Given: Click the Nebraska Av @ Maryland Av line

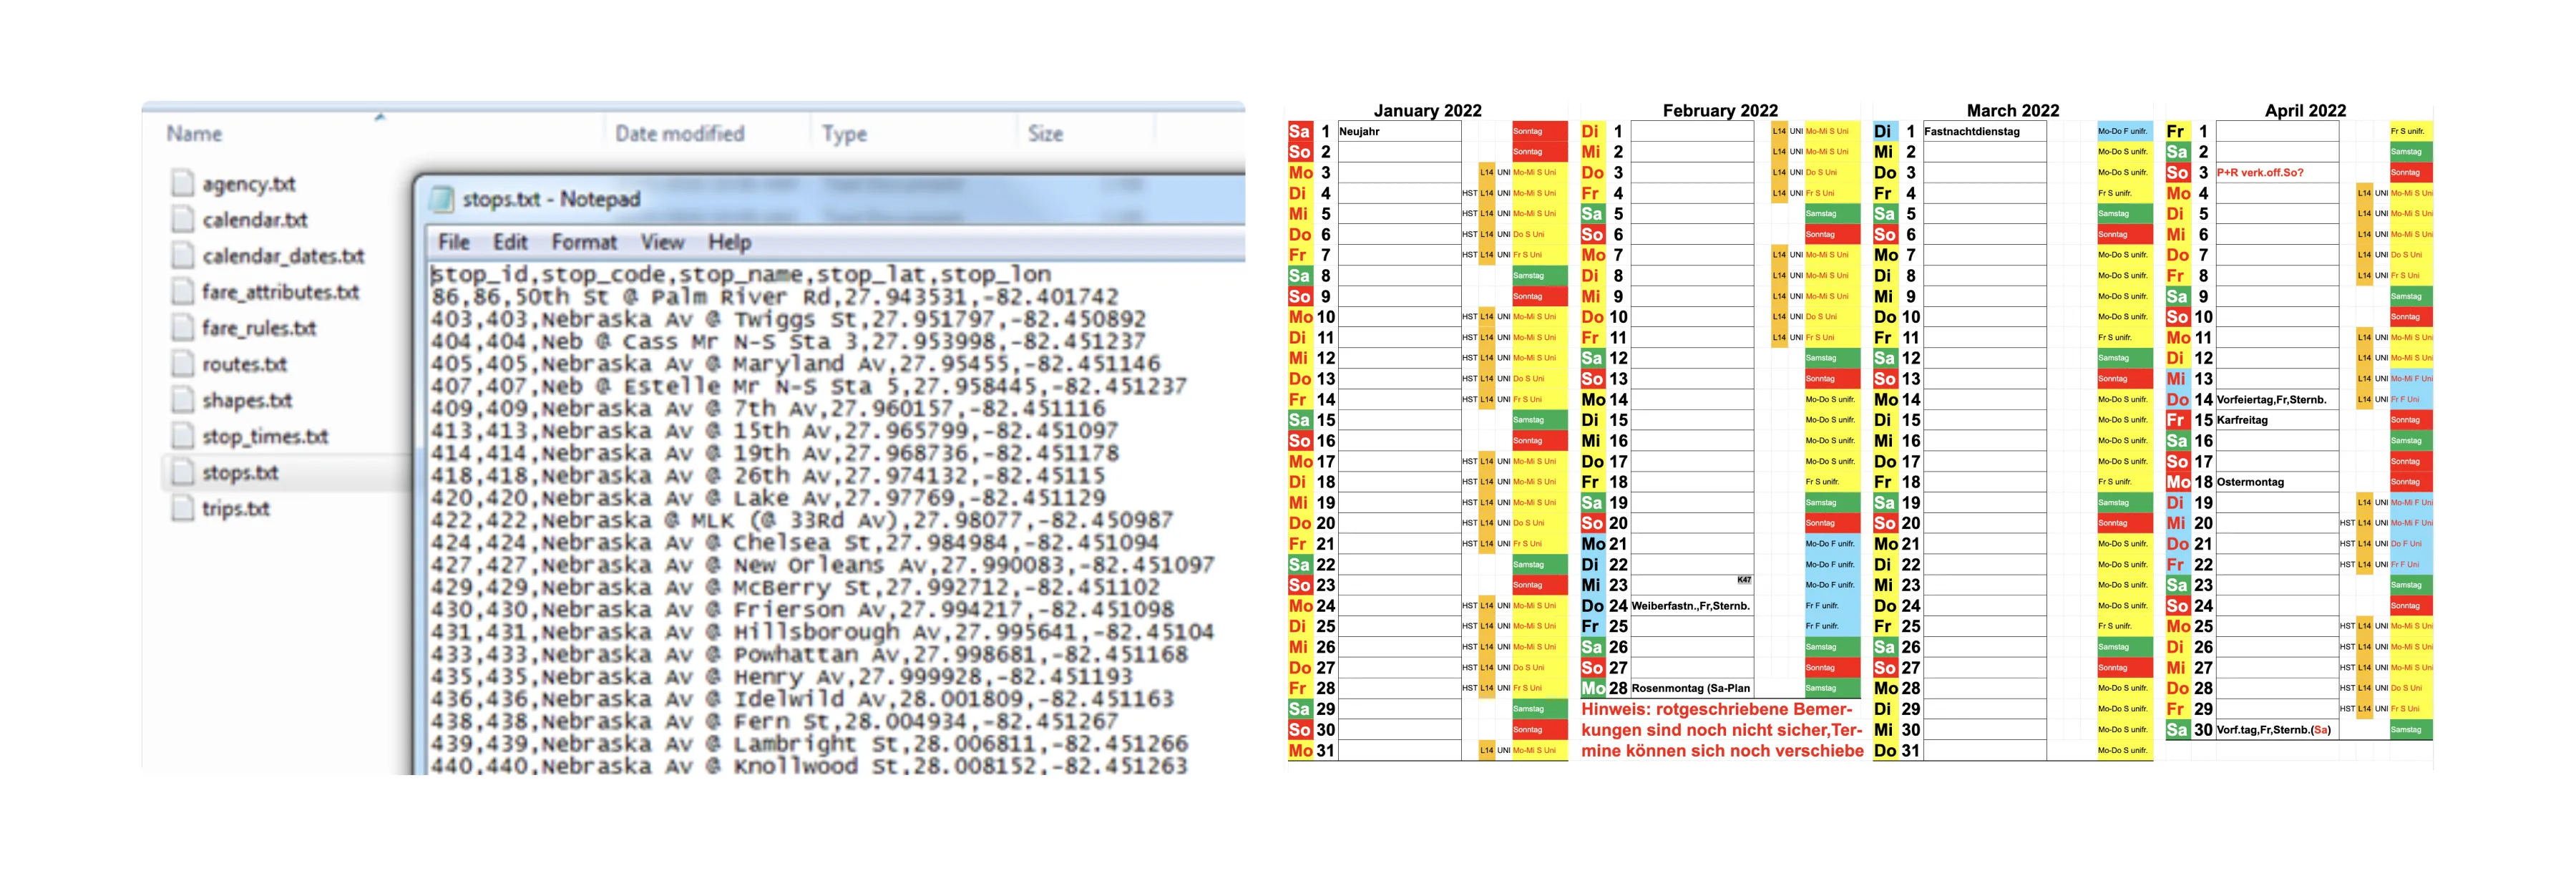Looking at the screenshot, I should click(796, 364).
